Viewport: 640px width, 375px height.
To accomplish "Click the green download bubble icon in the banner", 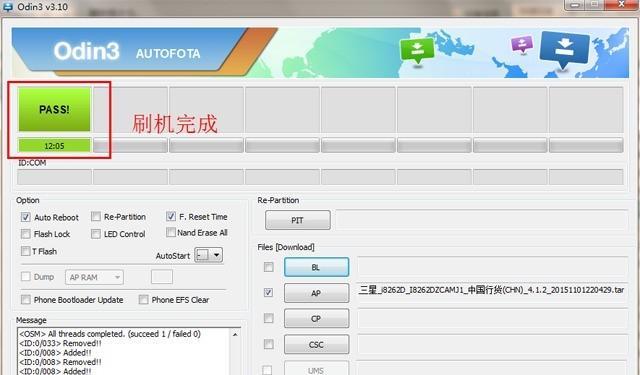I will pos(417,51).
